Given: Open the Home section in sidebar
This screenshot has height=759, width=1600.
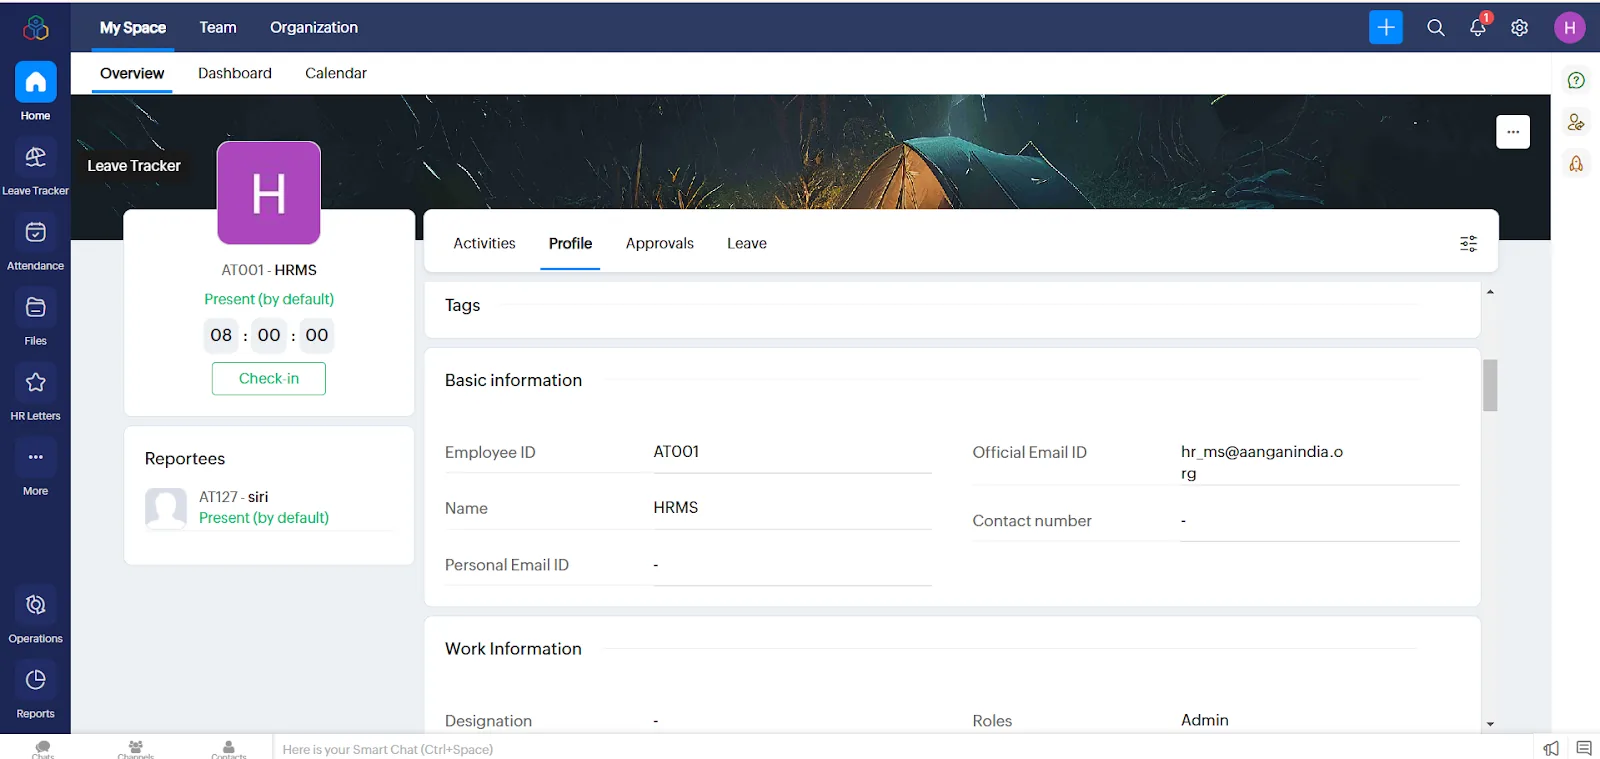Looking at the screenshot, I should pos(35,92).
